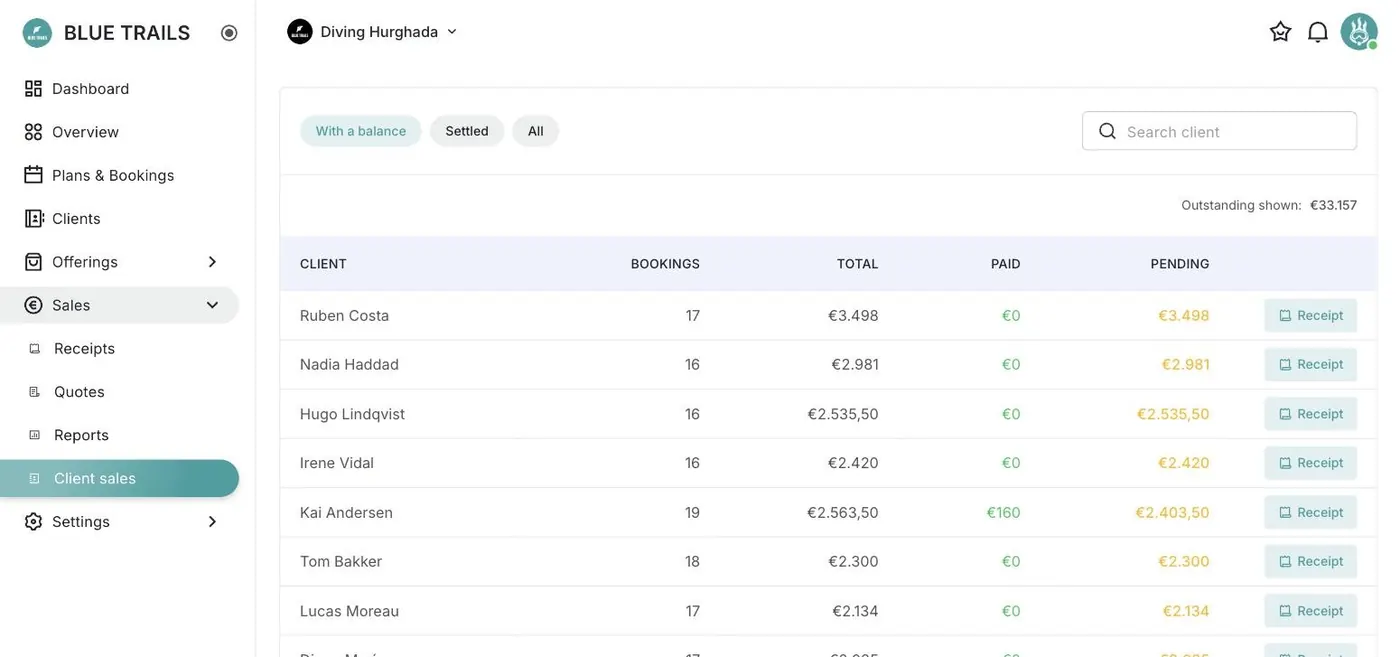Click the PENDING column header
The image size is (1400, 657).
point(1180,264)
